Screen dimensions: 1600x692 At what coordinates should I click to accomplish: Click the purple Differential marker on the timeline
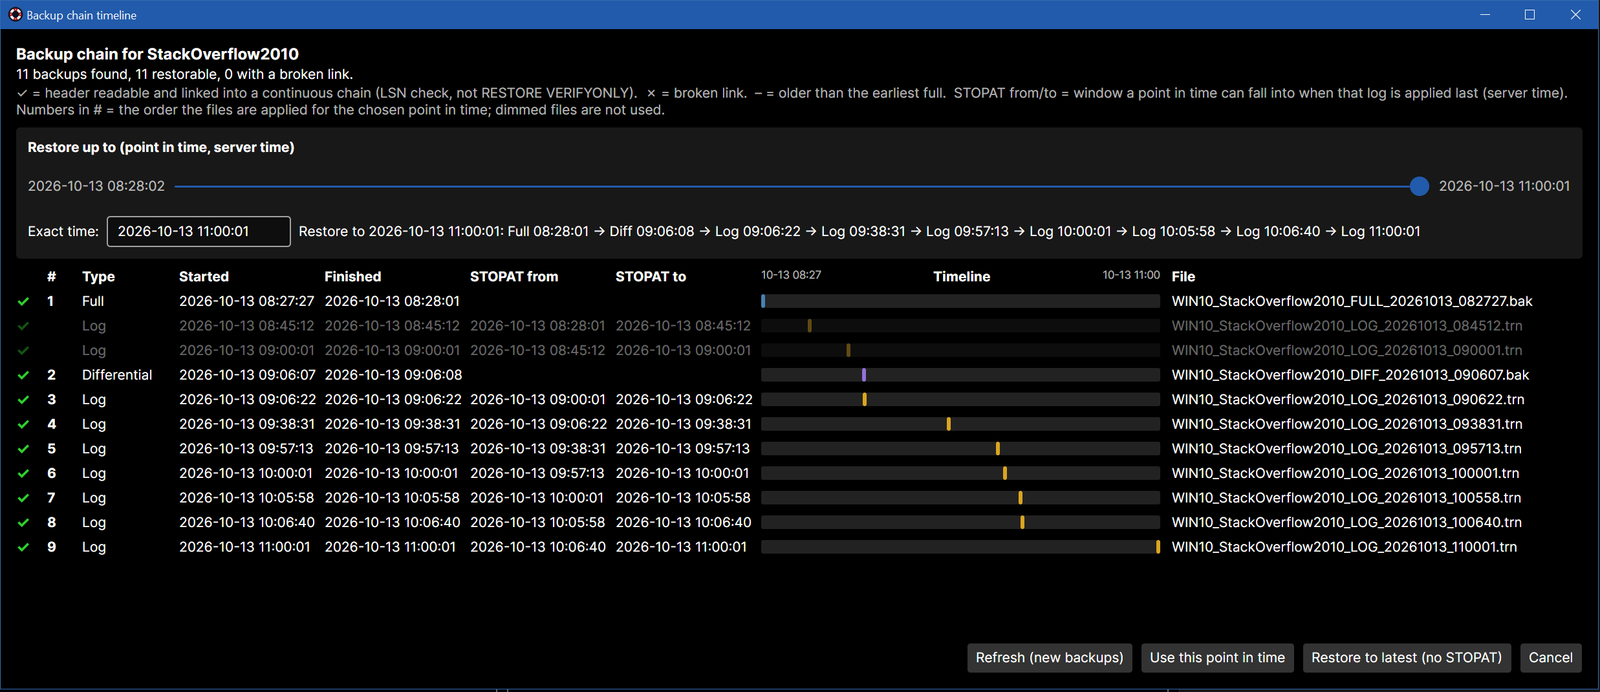click(864, 375)
